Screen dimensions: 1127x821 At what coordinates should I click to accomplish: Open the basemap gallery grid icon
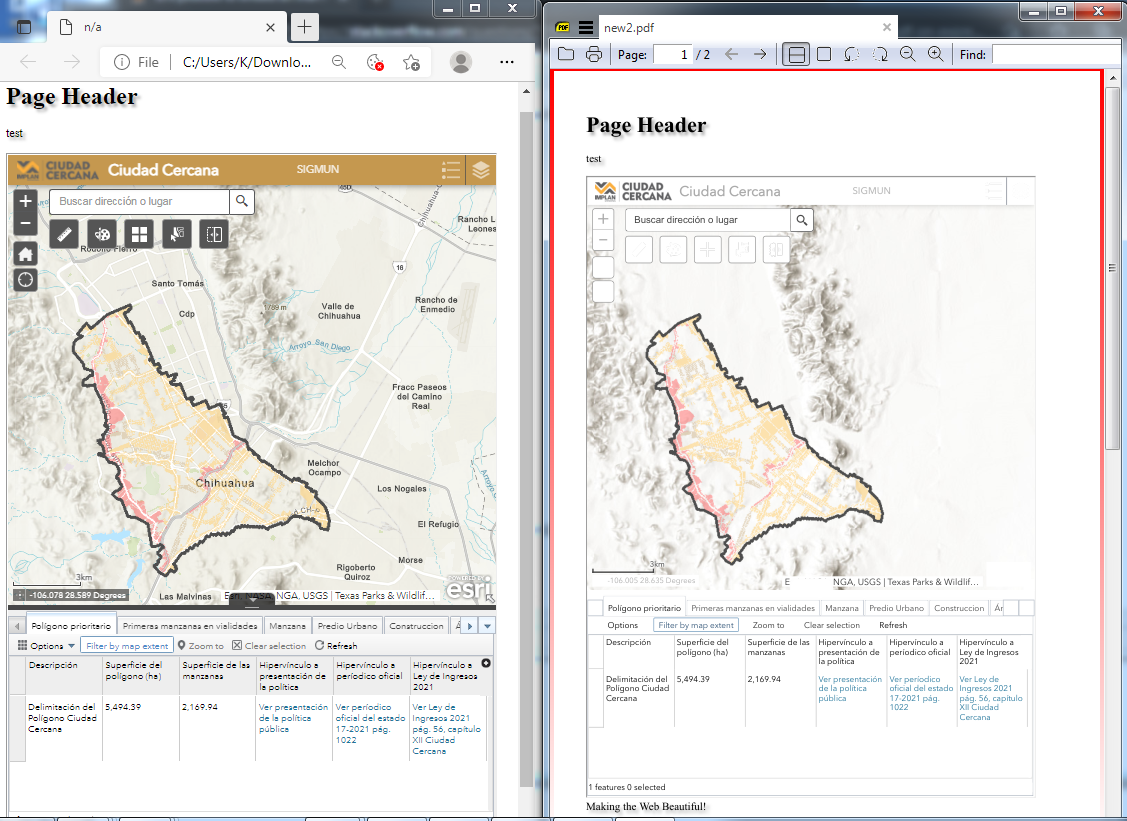tap(139, 234)
